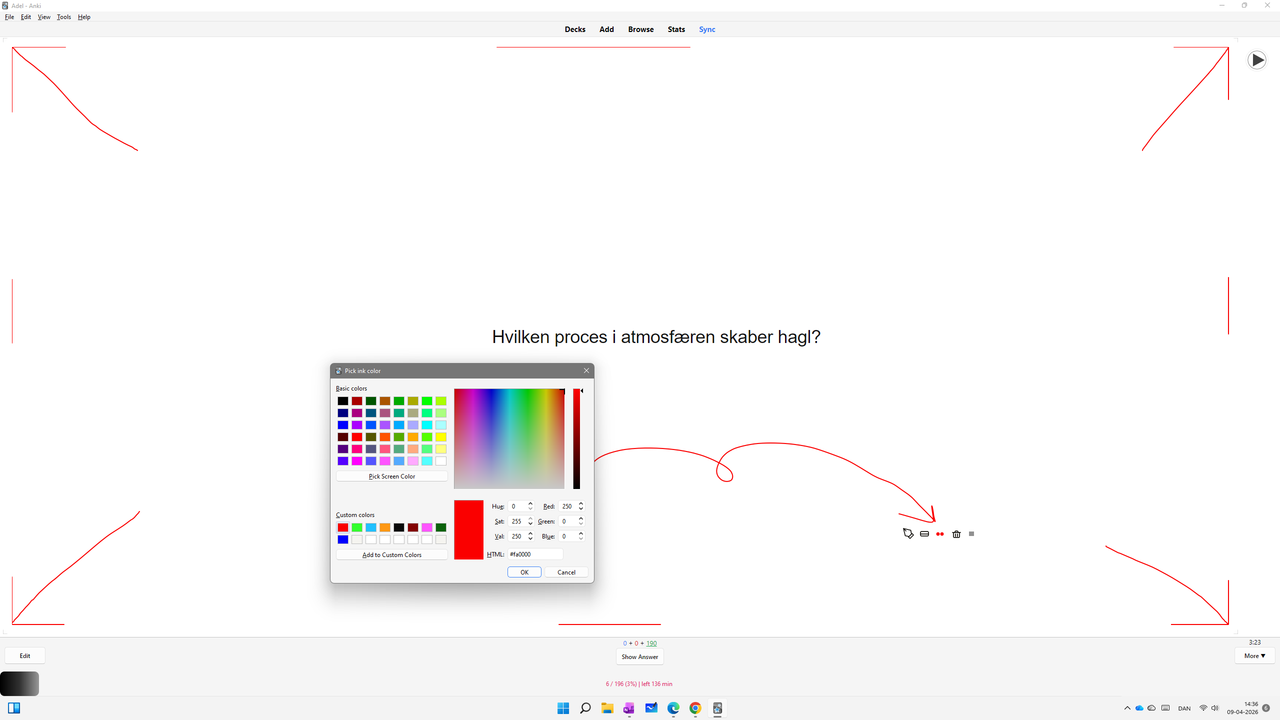Open the Tools menu
This screenshot has width=1280, height=720.
64,17
